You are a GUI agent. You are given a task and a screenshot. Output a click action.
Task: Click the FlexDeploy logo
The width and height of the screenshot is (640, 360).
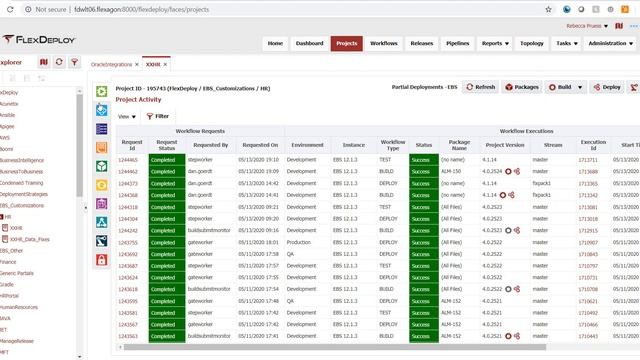pos(39,40)
